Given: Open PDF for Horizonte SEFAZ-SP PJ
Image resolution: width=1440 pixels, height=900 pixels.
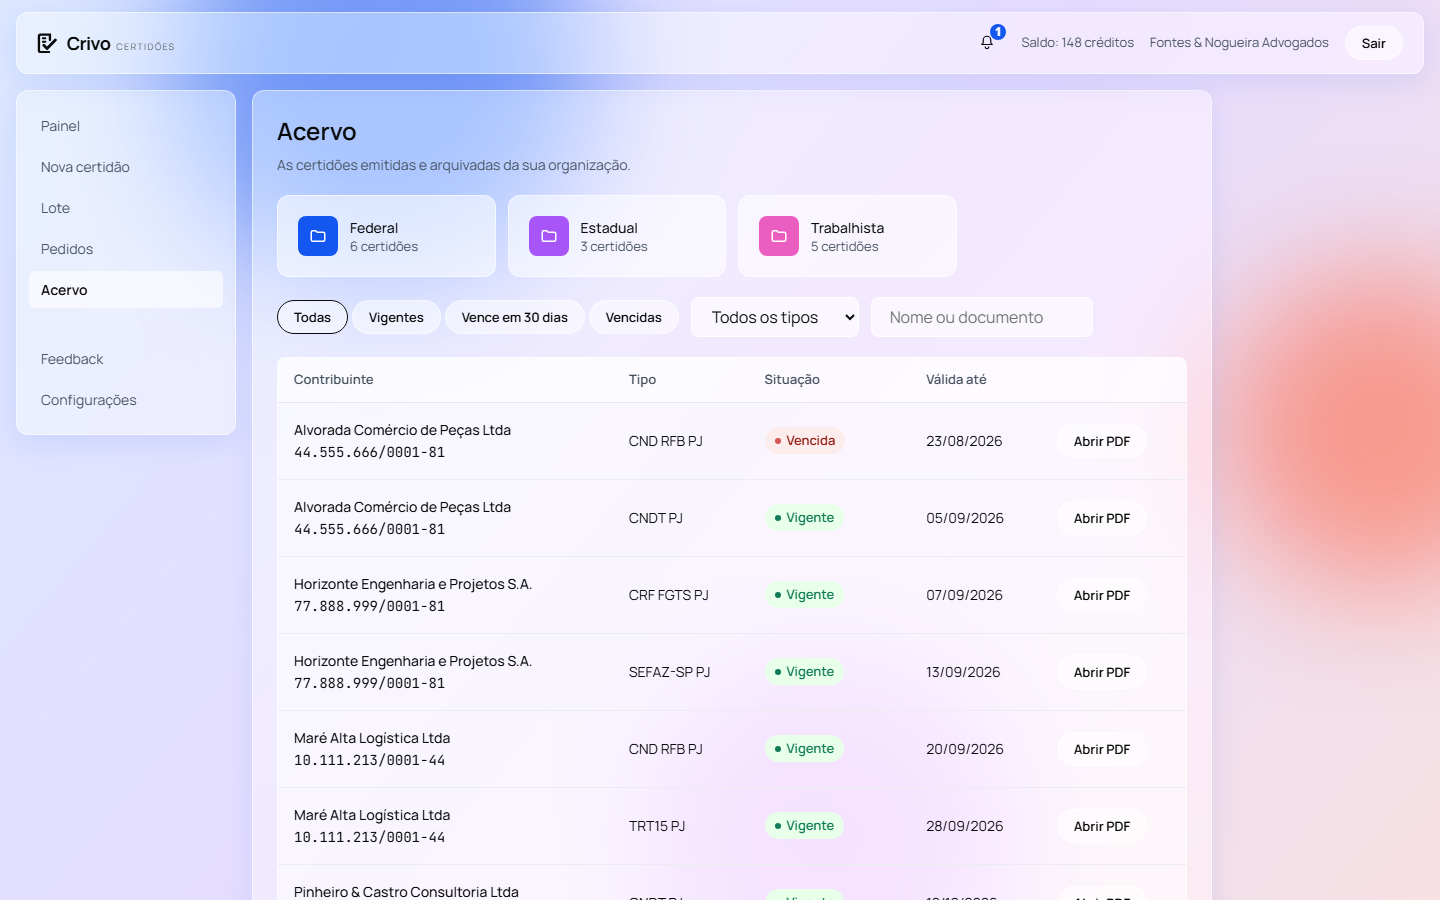Looking at the screenshot, I should click(x=1102, y=672).
